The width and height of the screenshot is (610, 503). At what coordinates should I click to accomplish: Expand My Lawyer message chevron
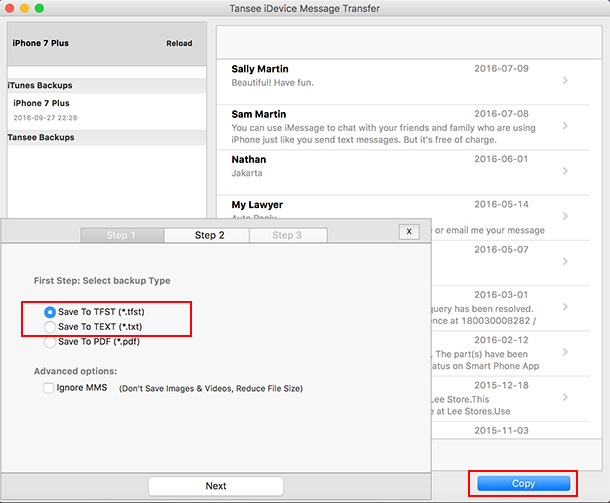[565, 215]
